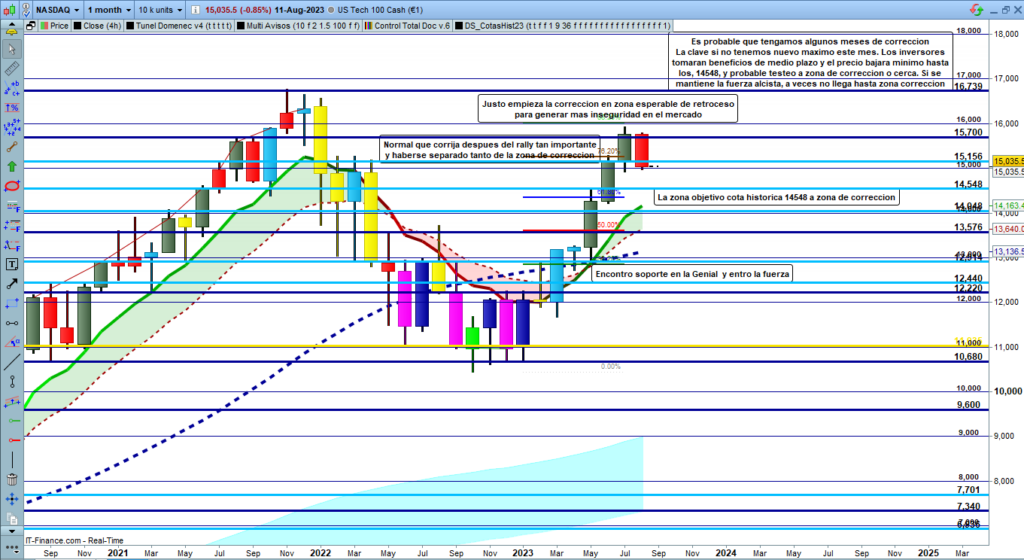
Task: Select the blue move crosshair tool
Action: (x=10, y=498)
